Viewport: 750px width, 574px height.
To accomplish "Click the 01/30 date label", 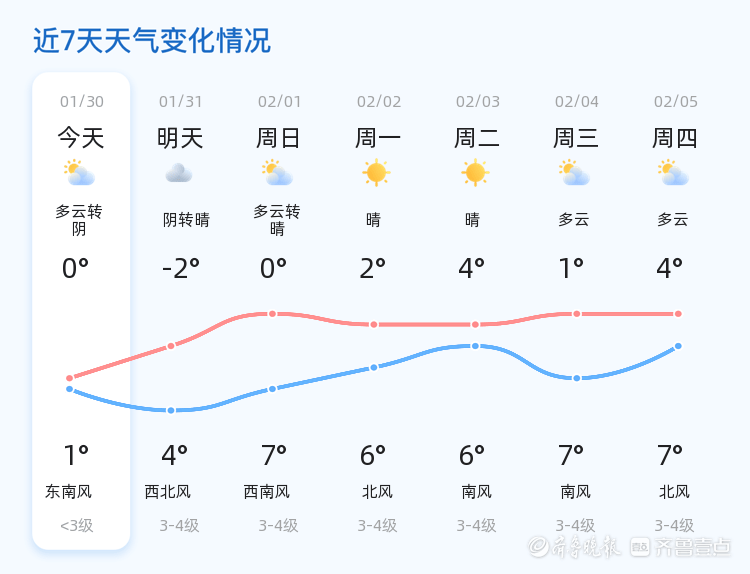I will (81, 101).
